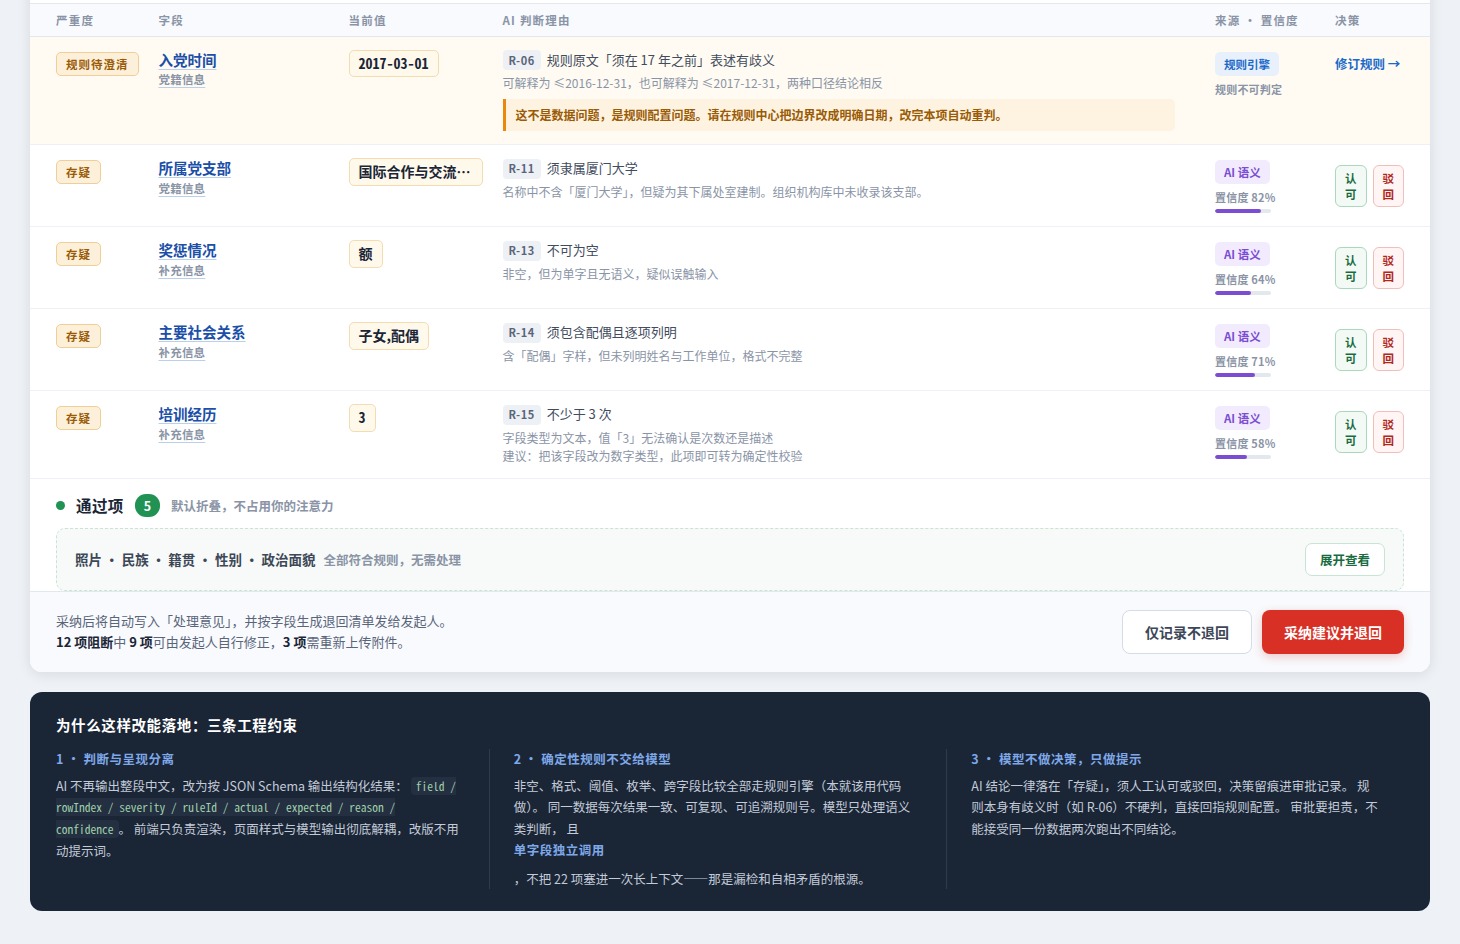
Task: Click the 入党时间 field link
Action: click(x=187, y=61)
